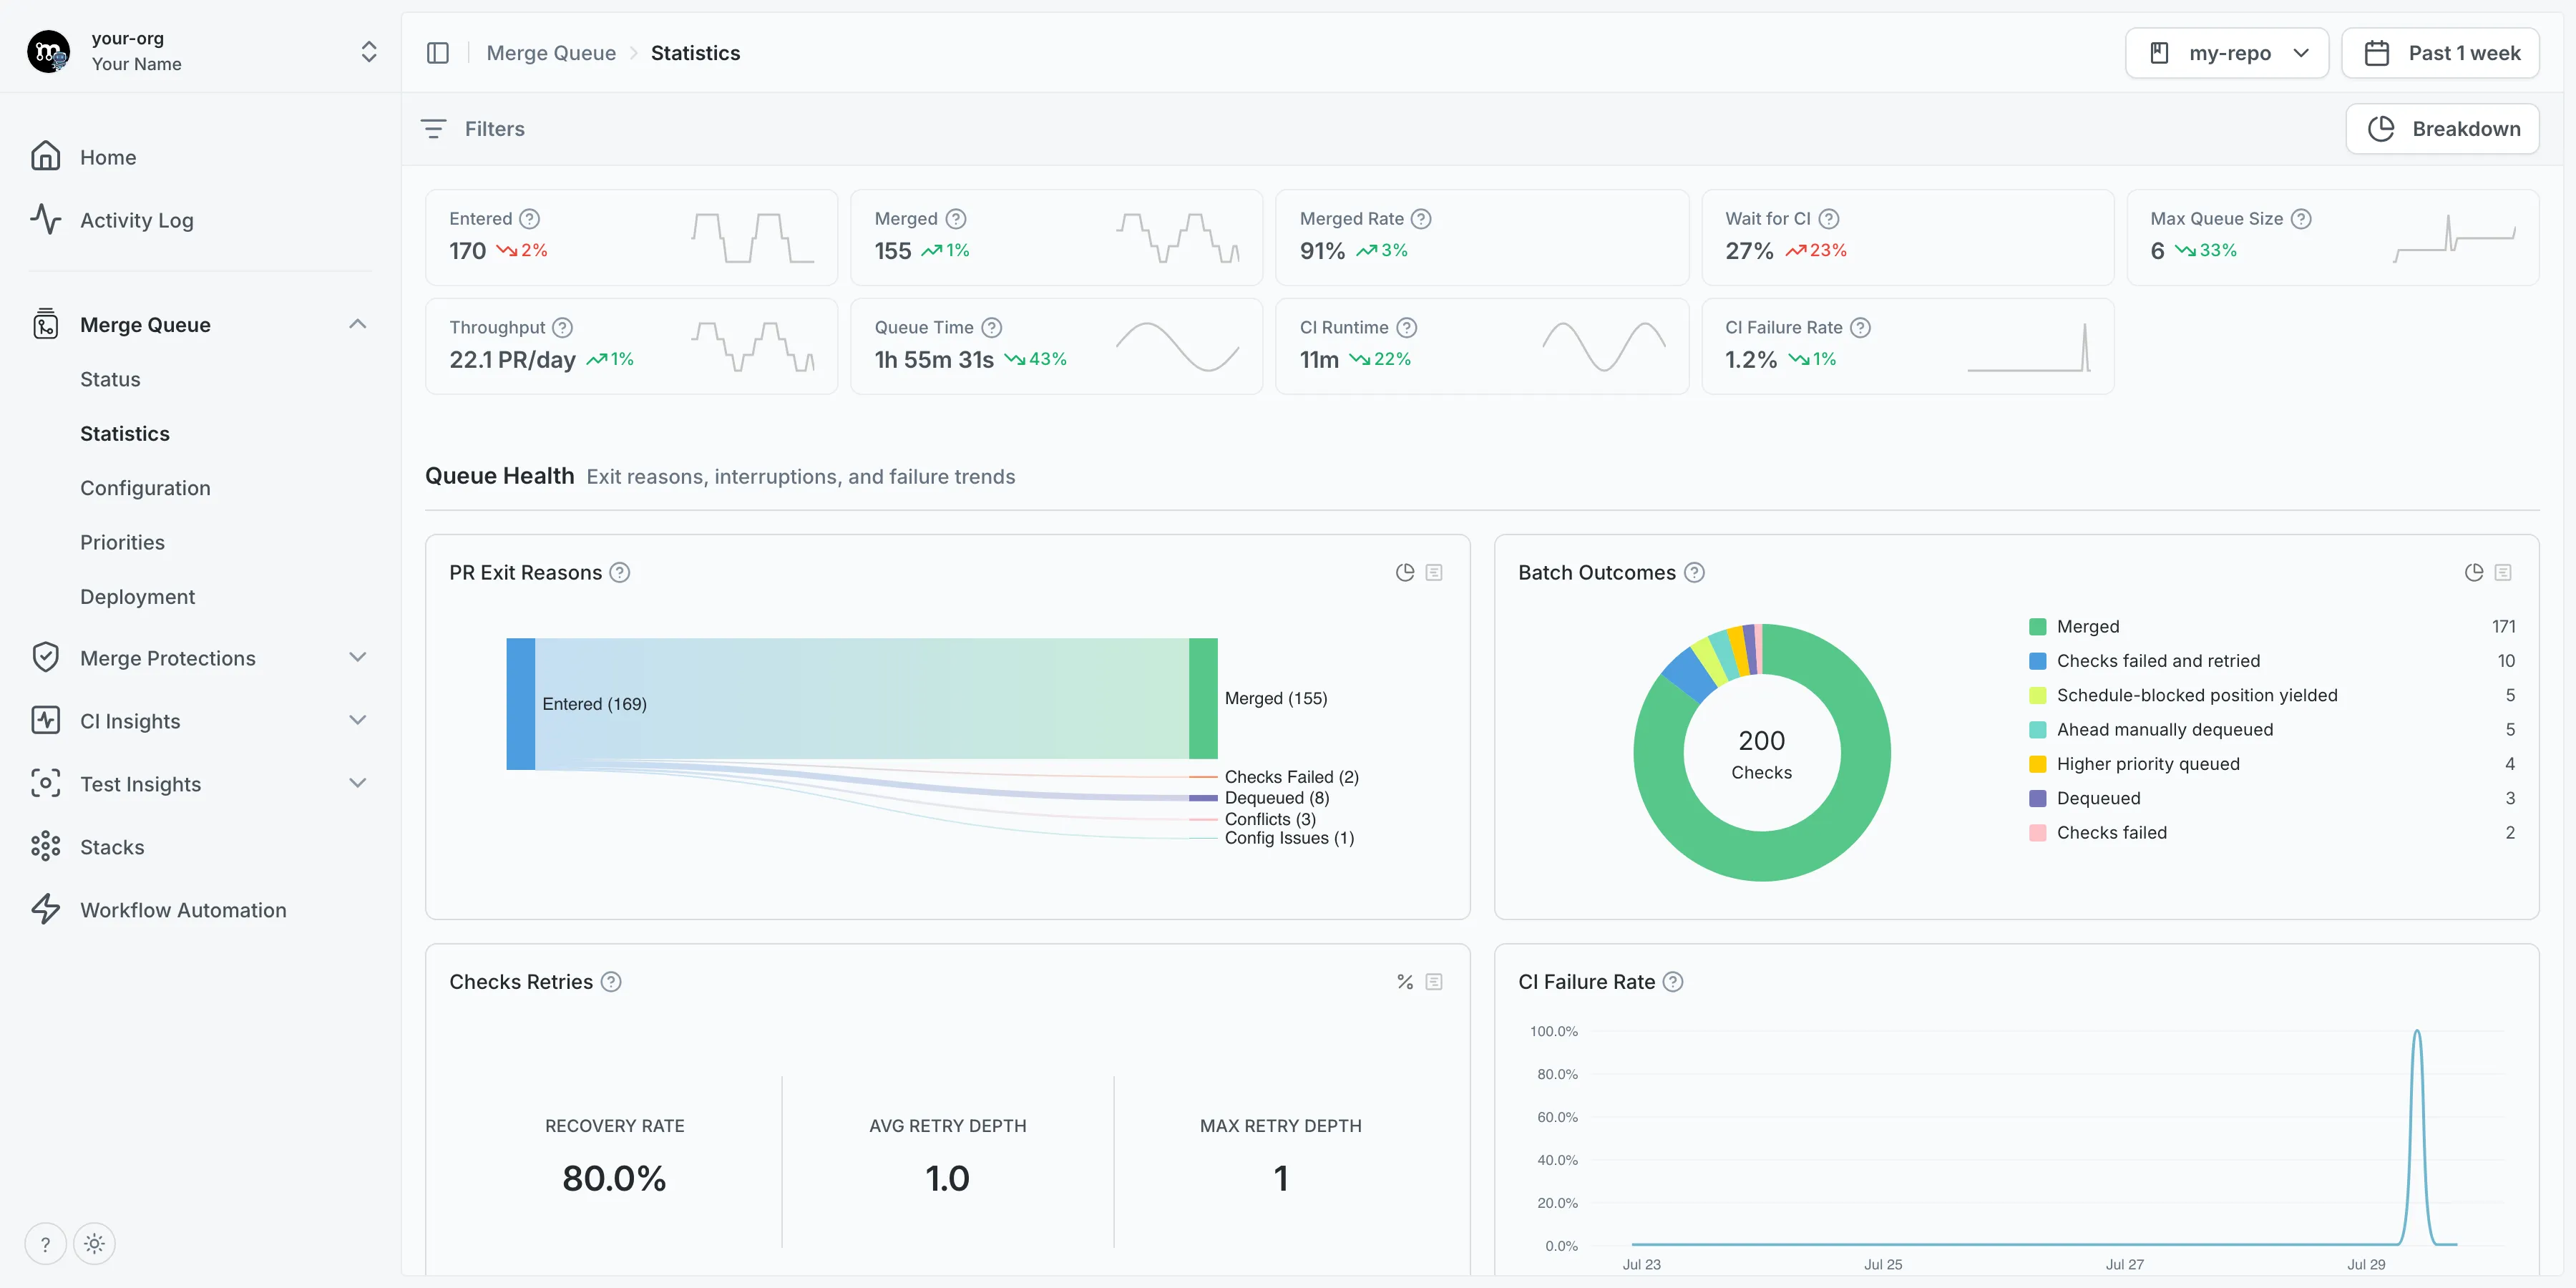The height and width of the screenshot is (1288, 2576).
Task: Open Stacks in the sidebar
Action: pyautogui.click(x=112, y=848)
